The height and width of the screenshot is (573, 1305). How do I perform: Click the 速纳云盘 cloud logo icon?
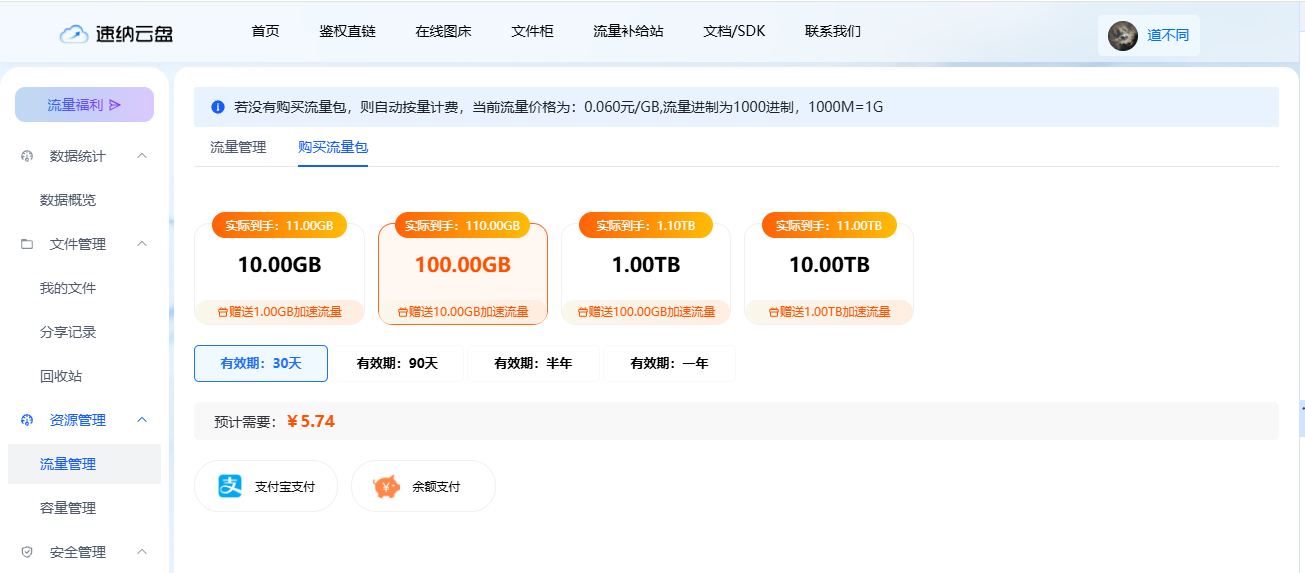[75, 34]
